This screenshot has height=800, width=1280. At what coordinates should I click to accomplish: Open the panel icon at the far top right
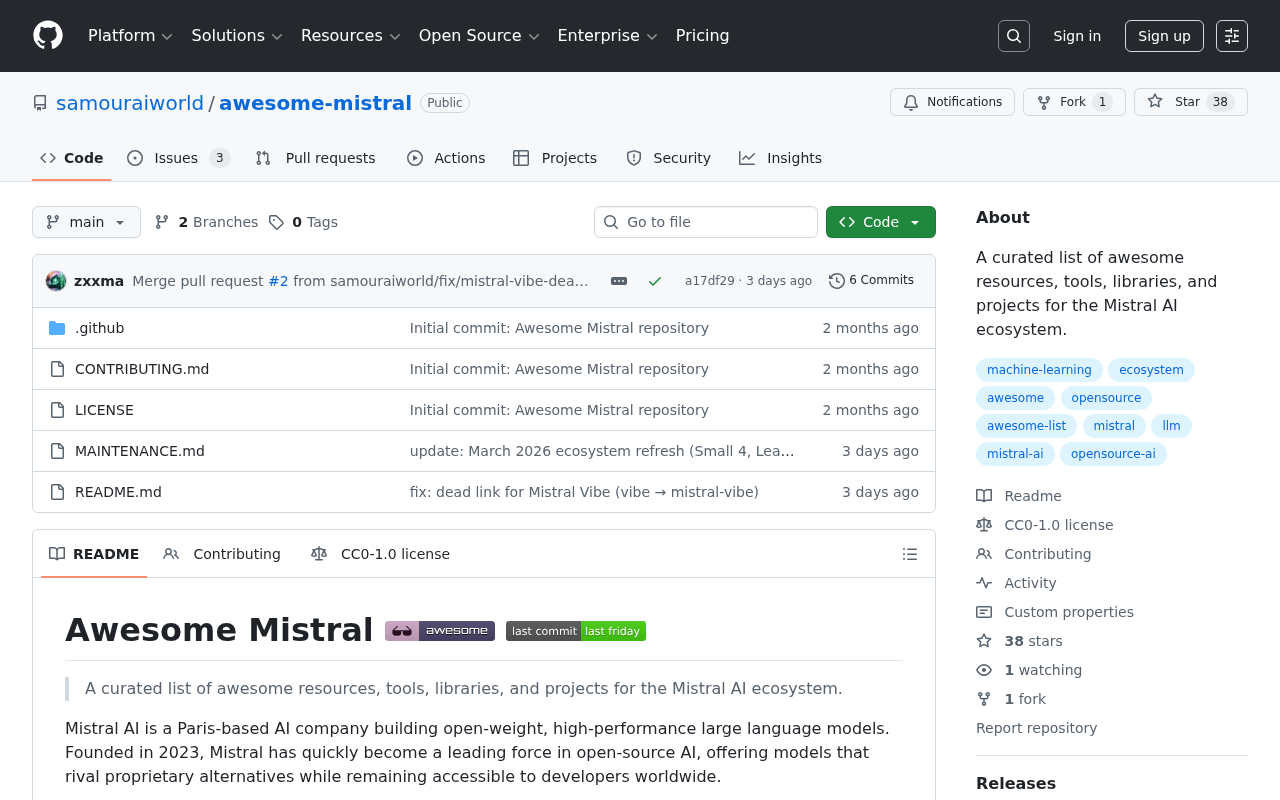tap(1231, 36)
